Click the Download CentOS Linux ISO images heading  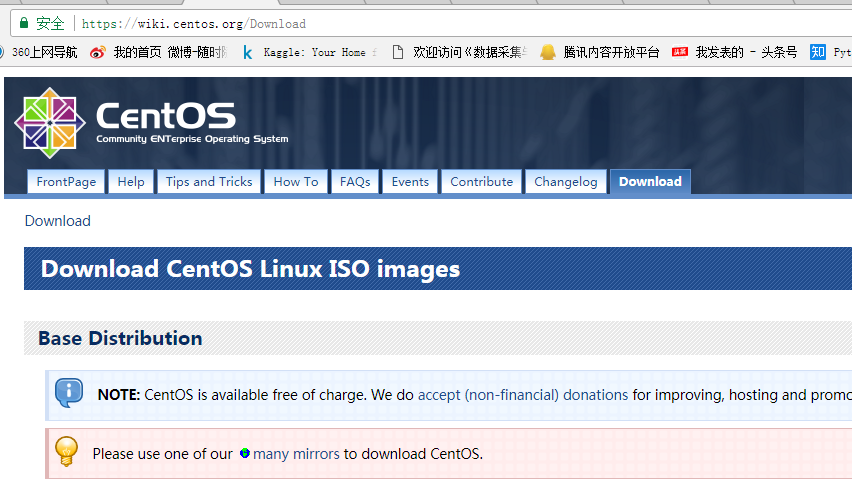[x=250, y=269]
